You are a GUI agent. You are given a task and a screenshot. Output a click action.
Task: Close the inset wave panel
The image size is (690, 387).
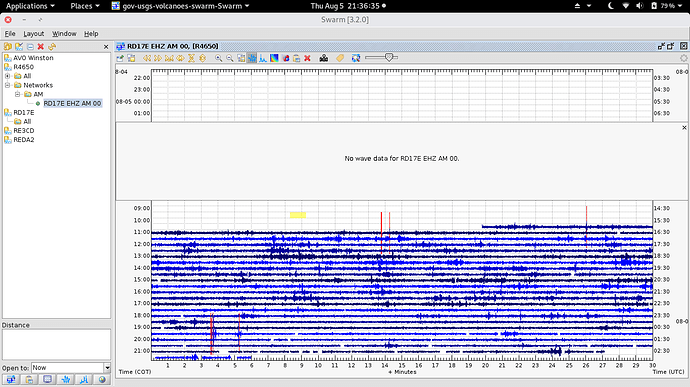pos(684,128)
